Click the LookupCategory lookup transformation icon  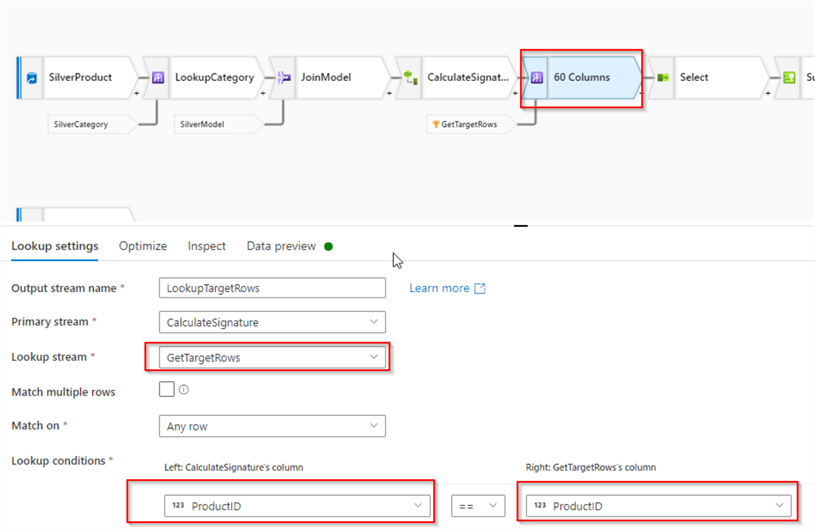coord(158,77)
